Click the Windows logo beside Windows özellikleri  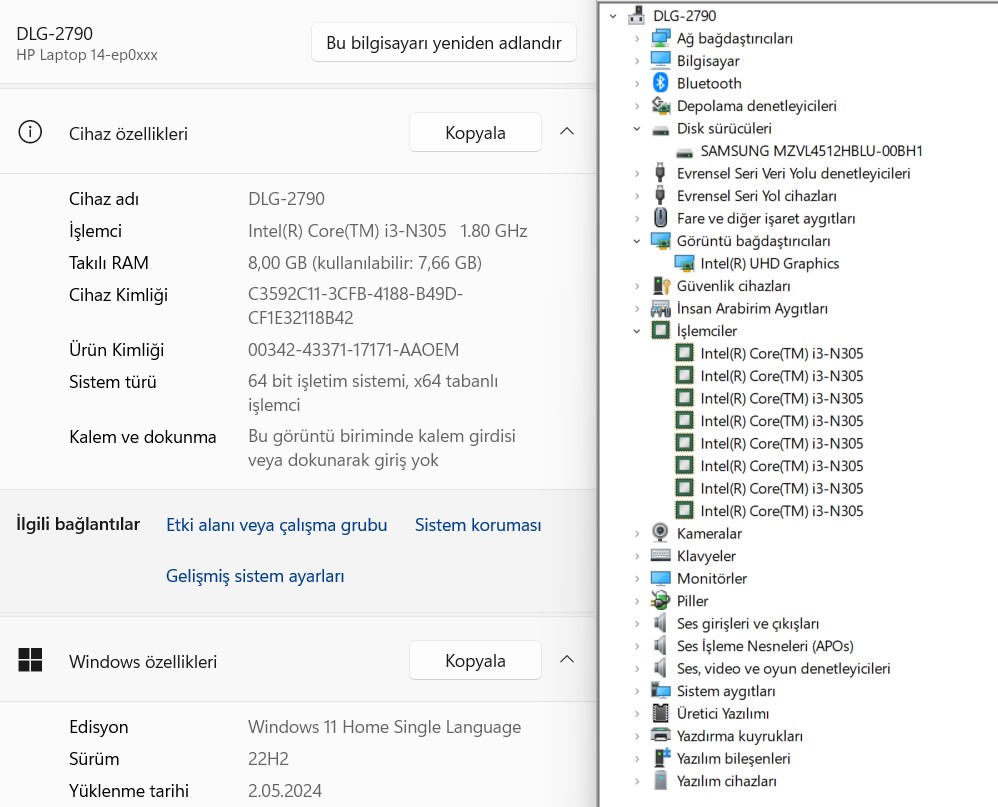pos(30,660)
